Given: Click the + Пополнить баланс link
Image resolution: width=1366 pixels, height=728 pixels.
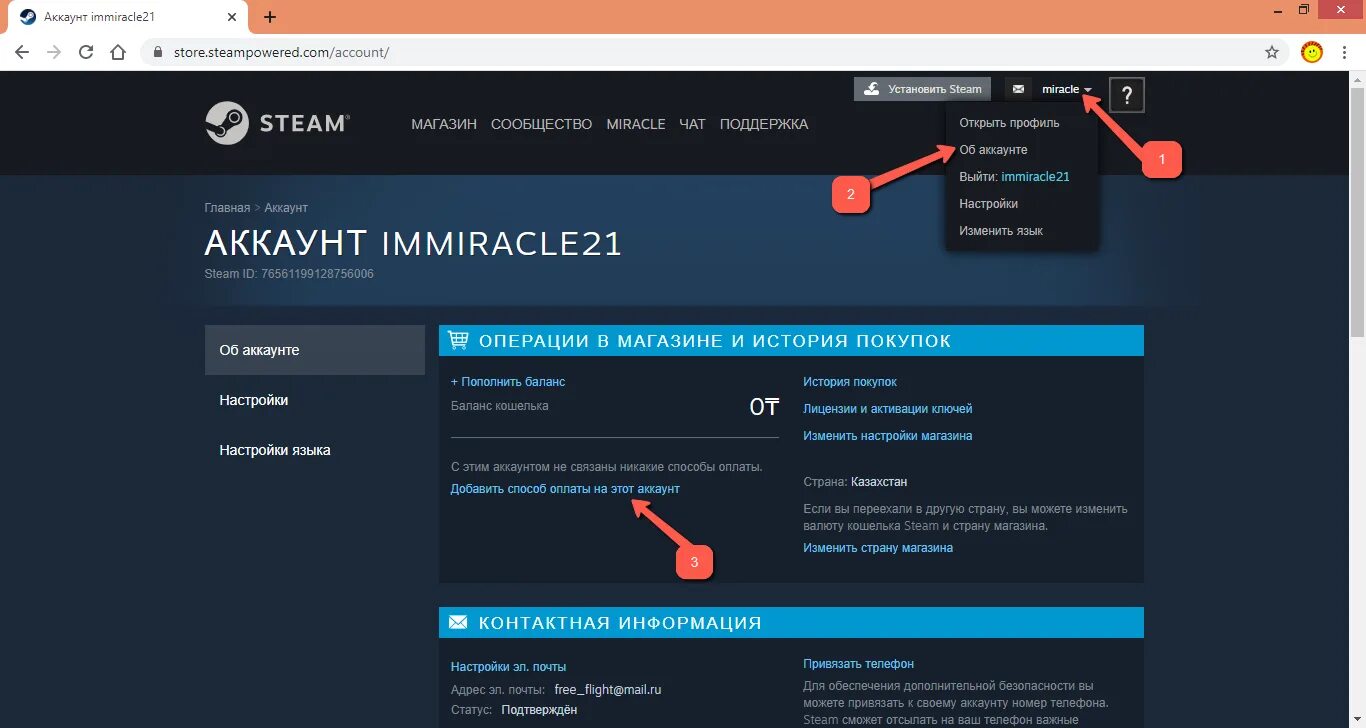Looking at the screenshot, I should point(508,382).
